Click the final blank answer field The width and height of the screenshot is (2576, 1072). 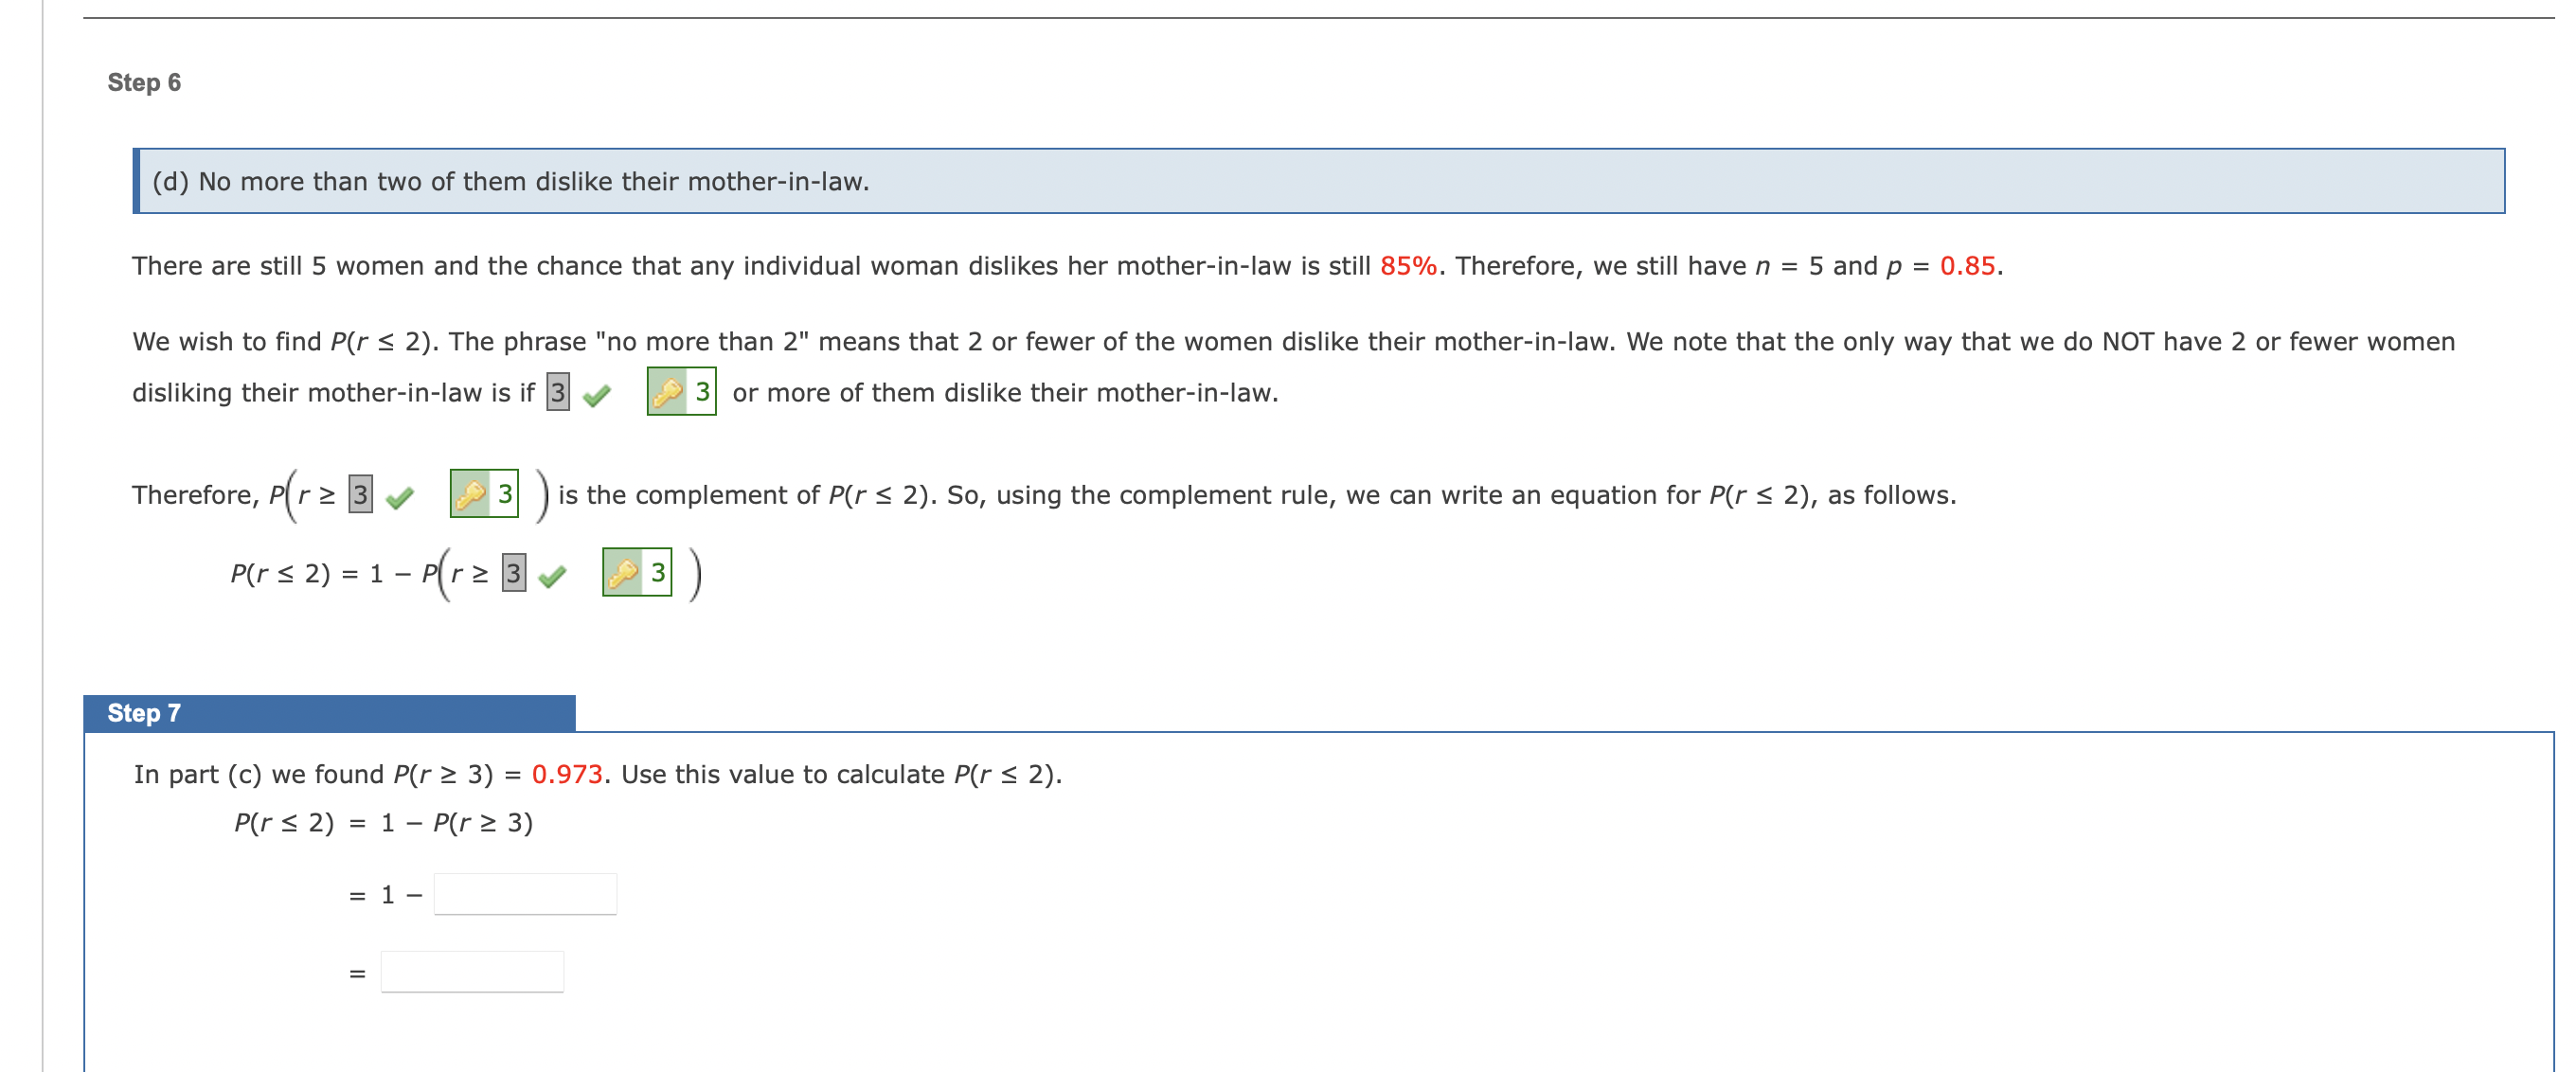coord(472,970)
